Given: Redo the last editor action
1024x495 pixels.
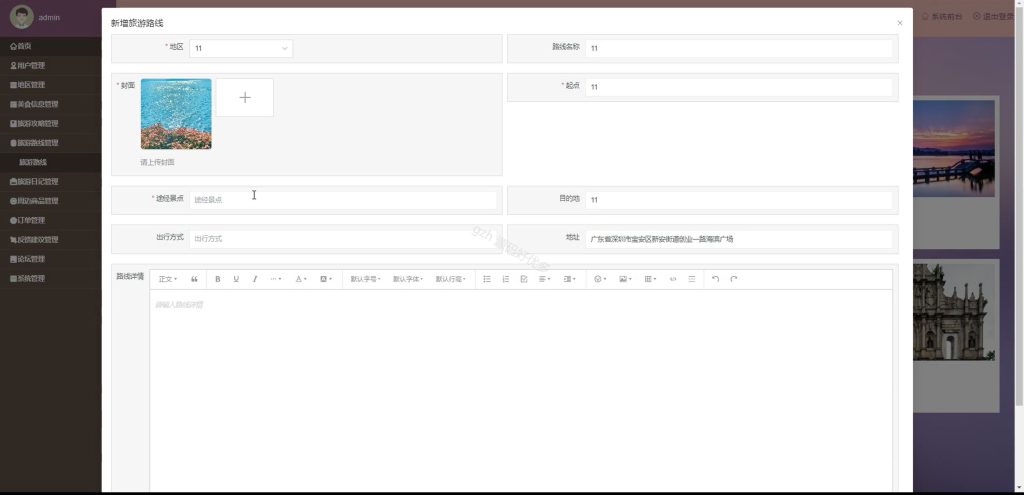Looking at the screenshot, I should pyautogui.click(x=733, y=279).
